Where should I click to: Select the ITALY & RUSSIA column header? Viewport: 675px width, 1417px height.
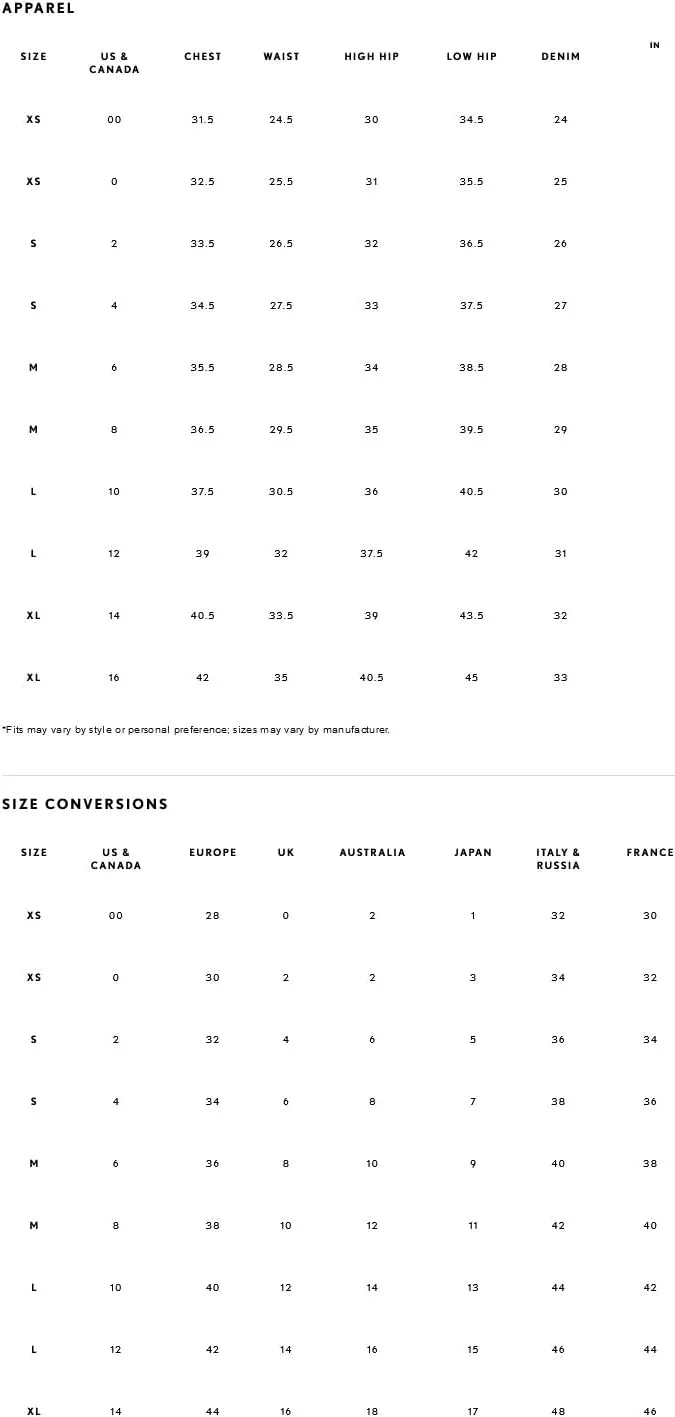[558, 859]
